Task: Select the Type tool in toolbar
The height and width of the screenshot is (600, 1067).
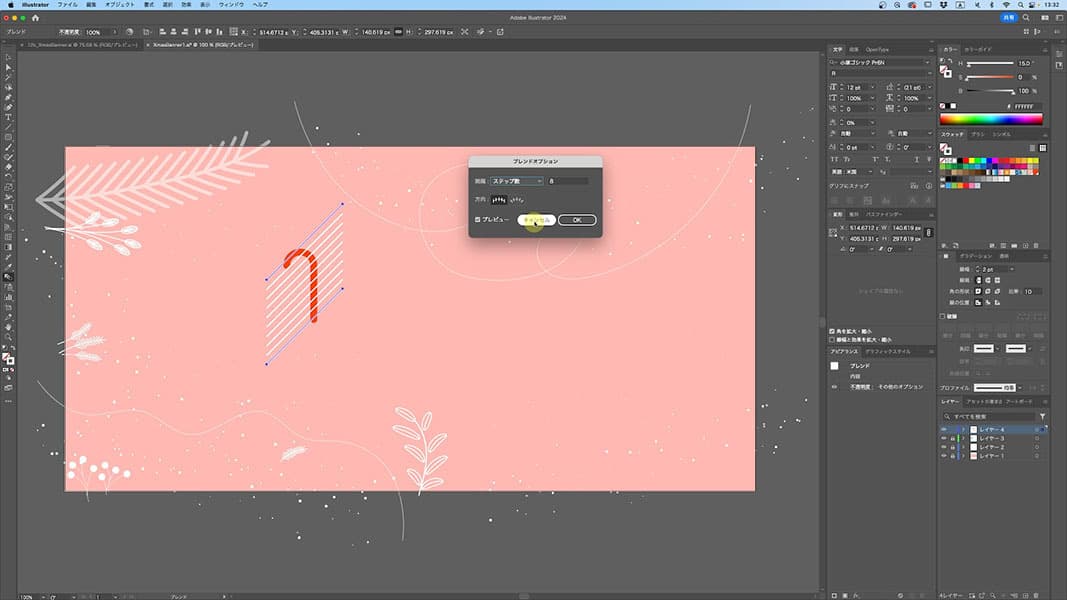Action: pos(8,117)
